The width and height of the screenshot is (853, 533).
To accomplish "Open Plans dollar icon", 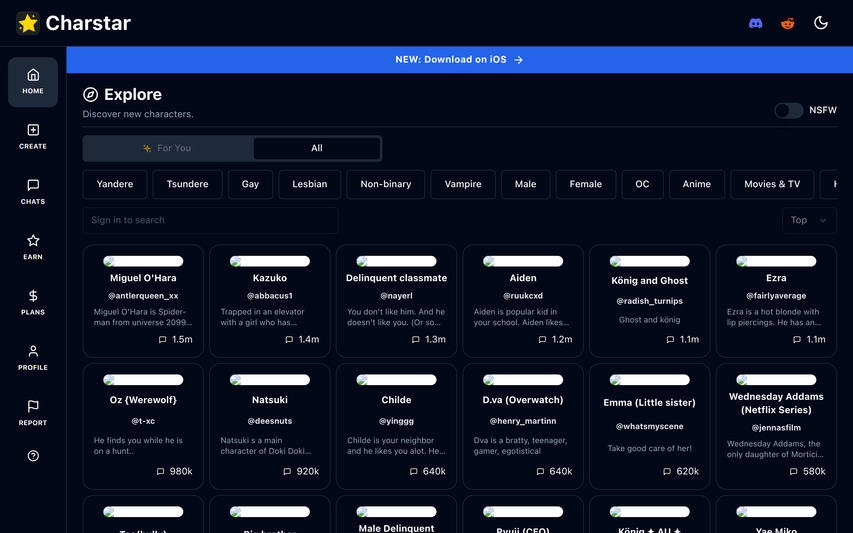I will click(33, 302).
